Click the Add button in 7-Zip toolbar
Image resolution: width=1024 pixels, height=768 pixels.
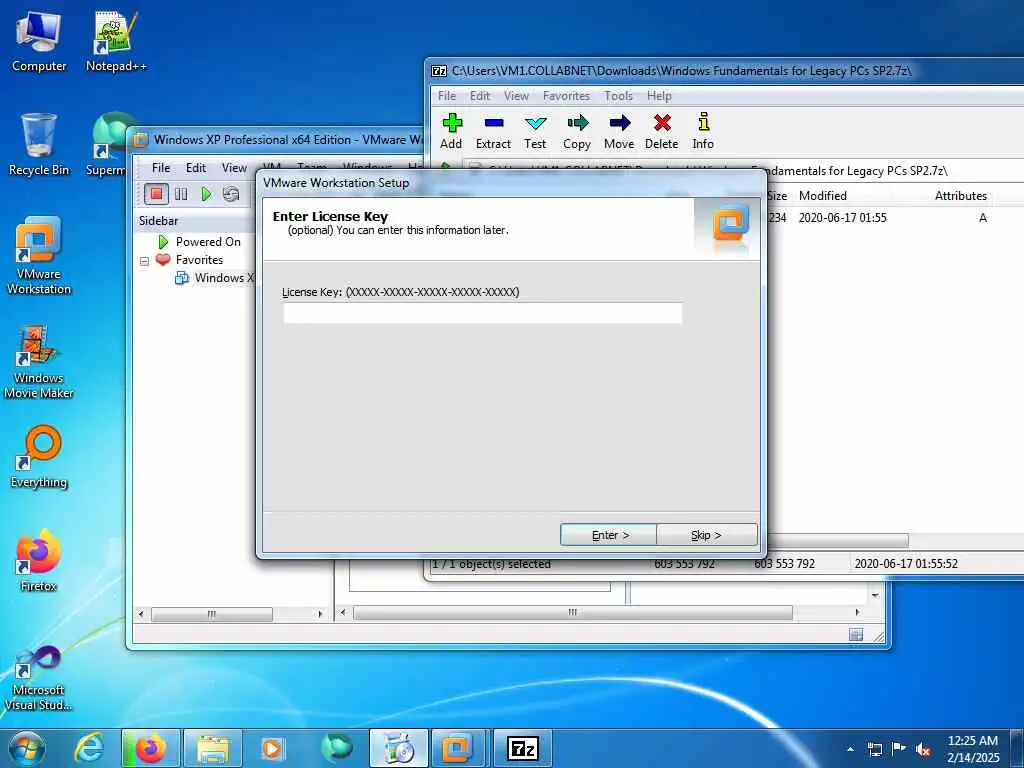451,131
